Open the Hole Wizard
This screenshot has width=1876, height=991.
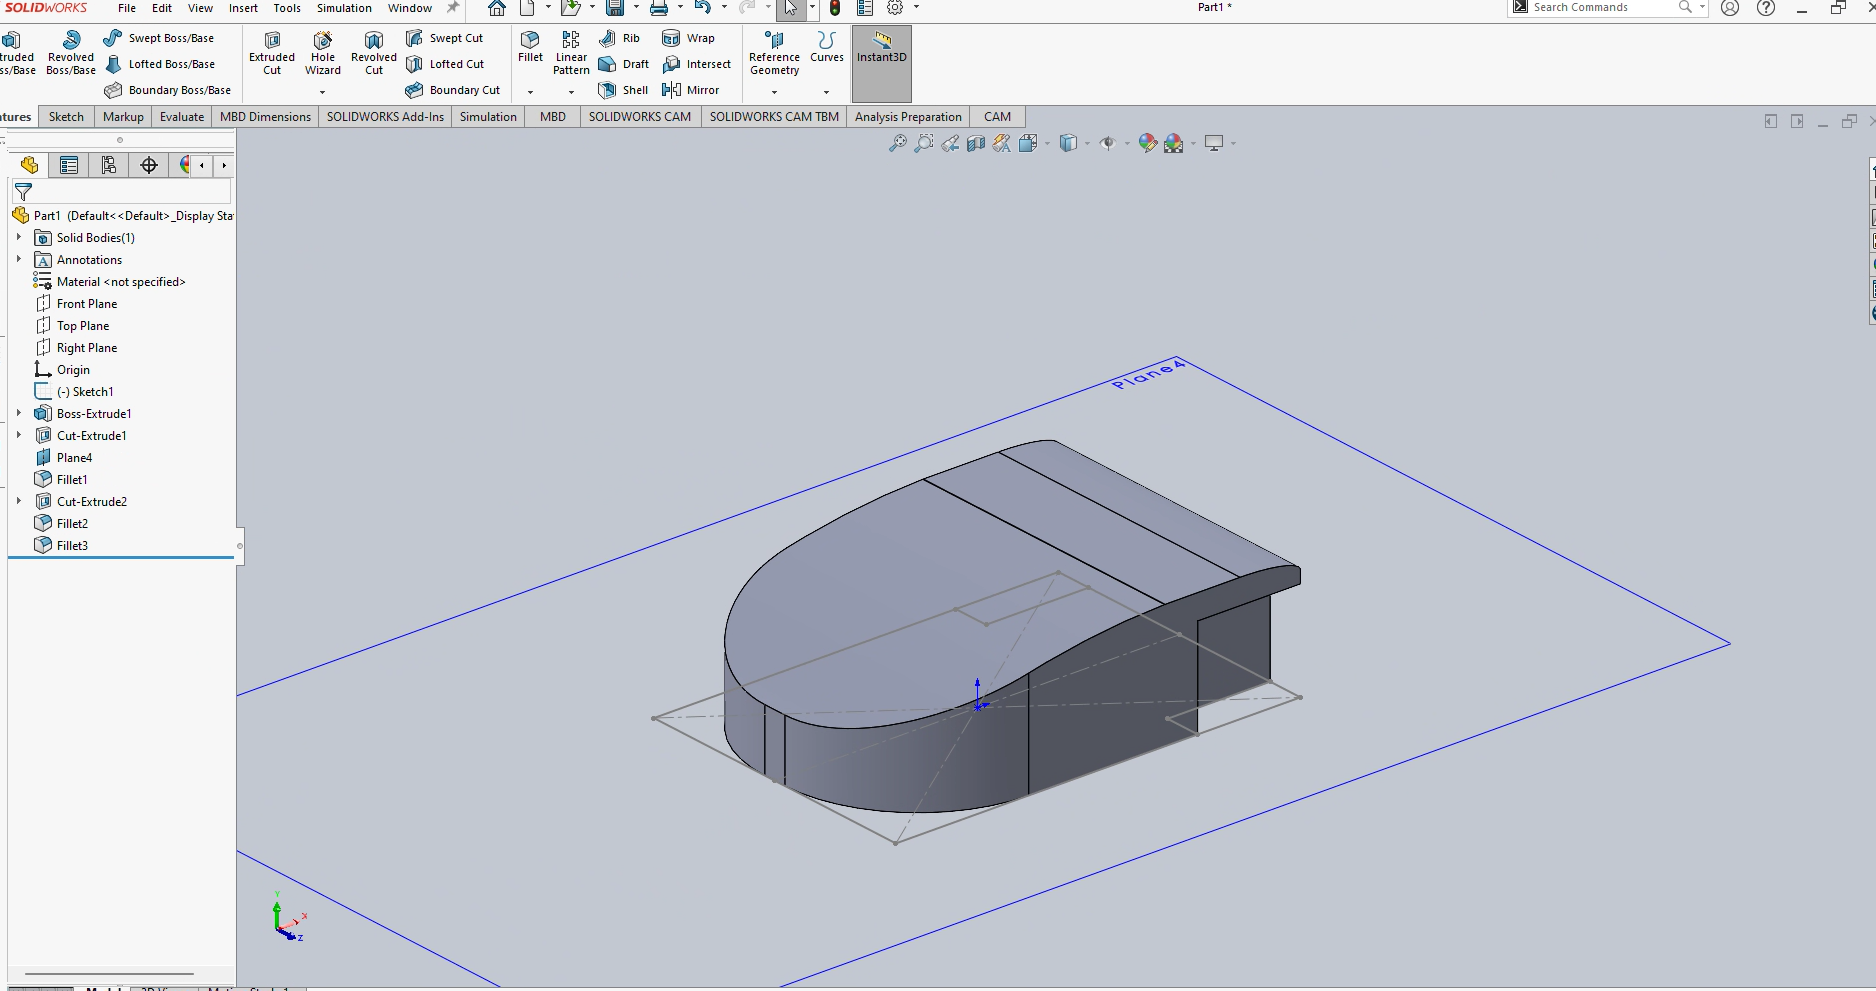[323, 52]
